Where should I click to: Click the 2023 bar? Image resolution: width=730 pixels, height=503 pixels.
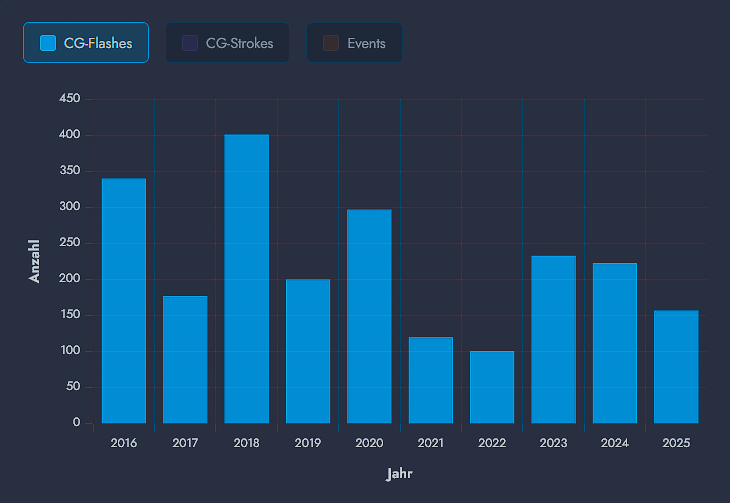pyautogui.click(x=553, y=339)
